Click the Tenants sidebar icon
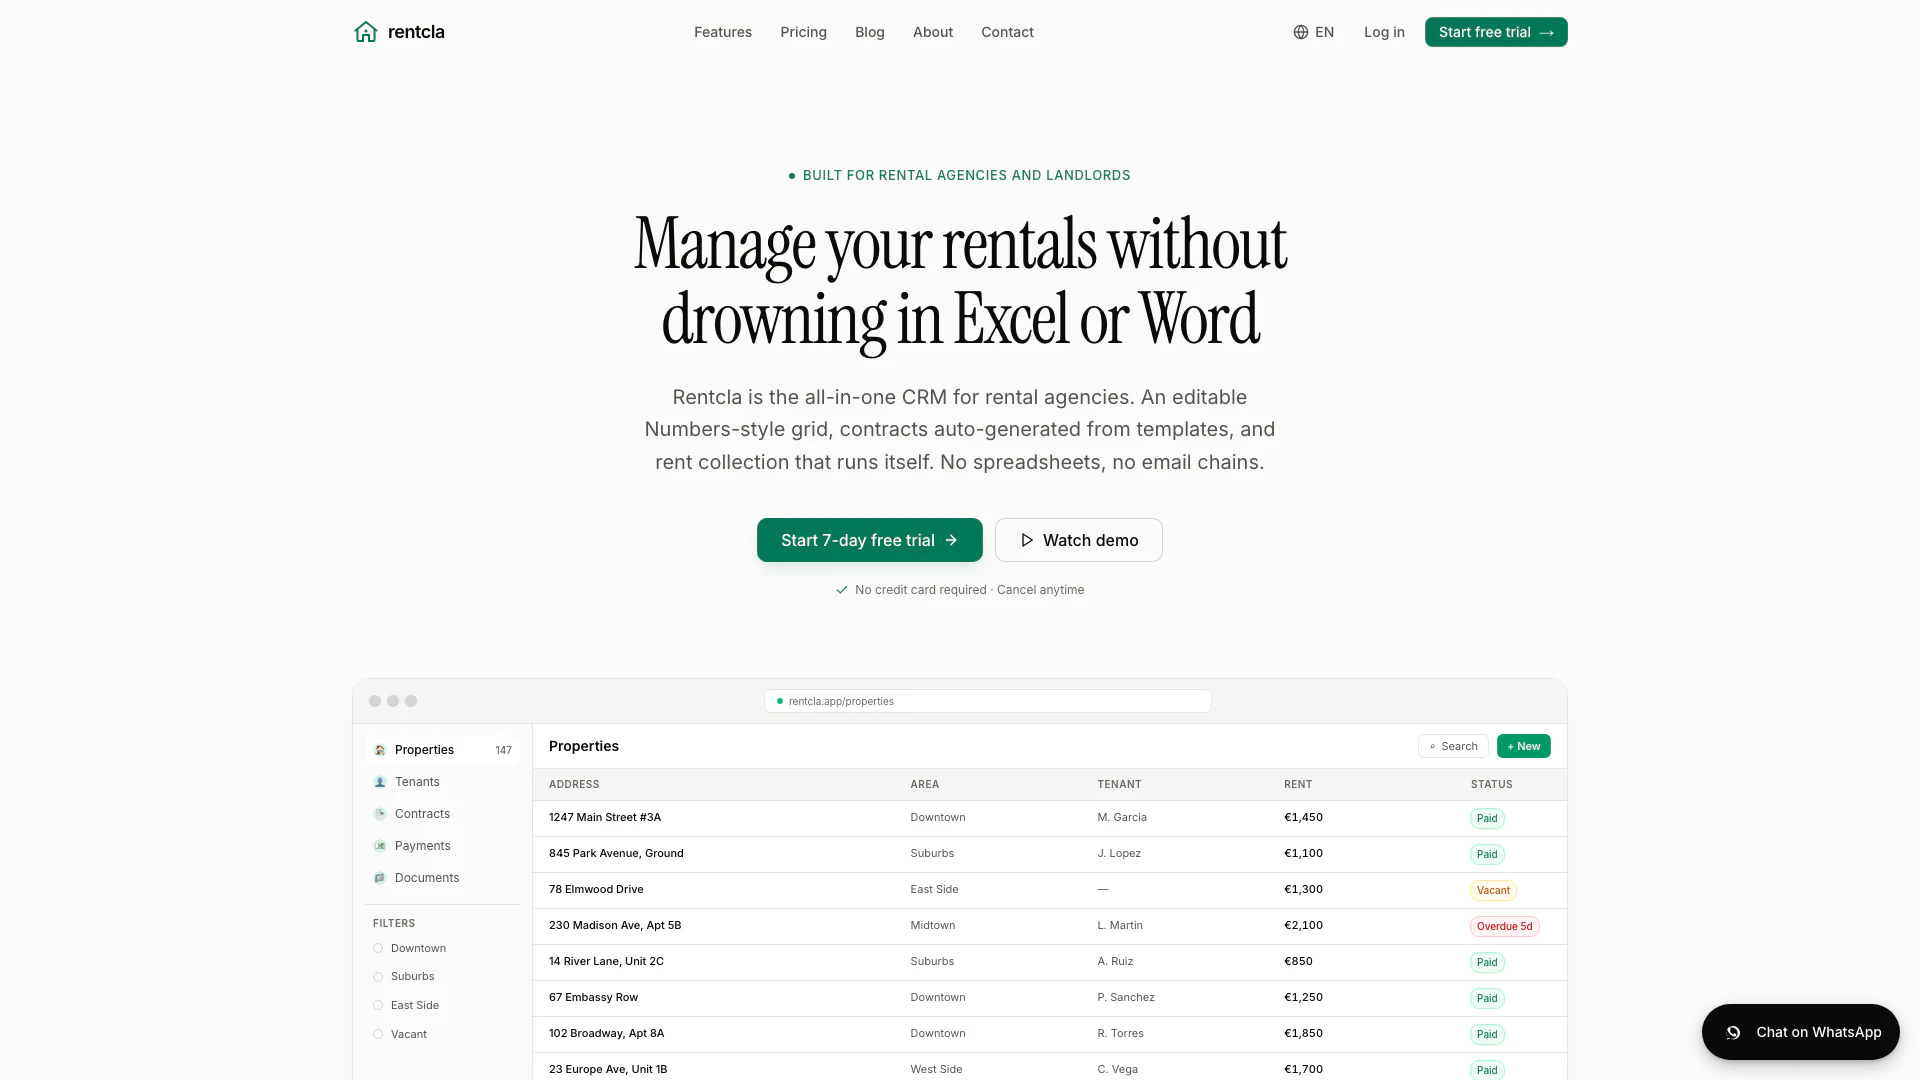This screenshot has height=1080, width=1920. 380,782
